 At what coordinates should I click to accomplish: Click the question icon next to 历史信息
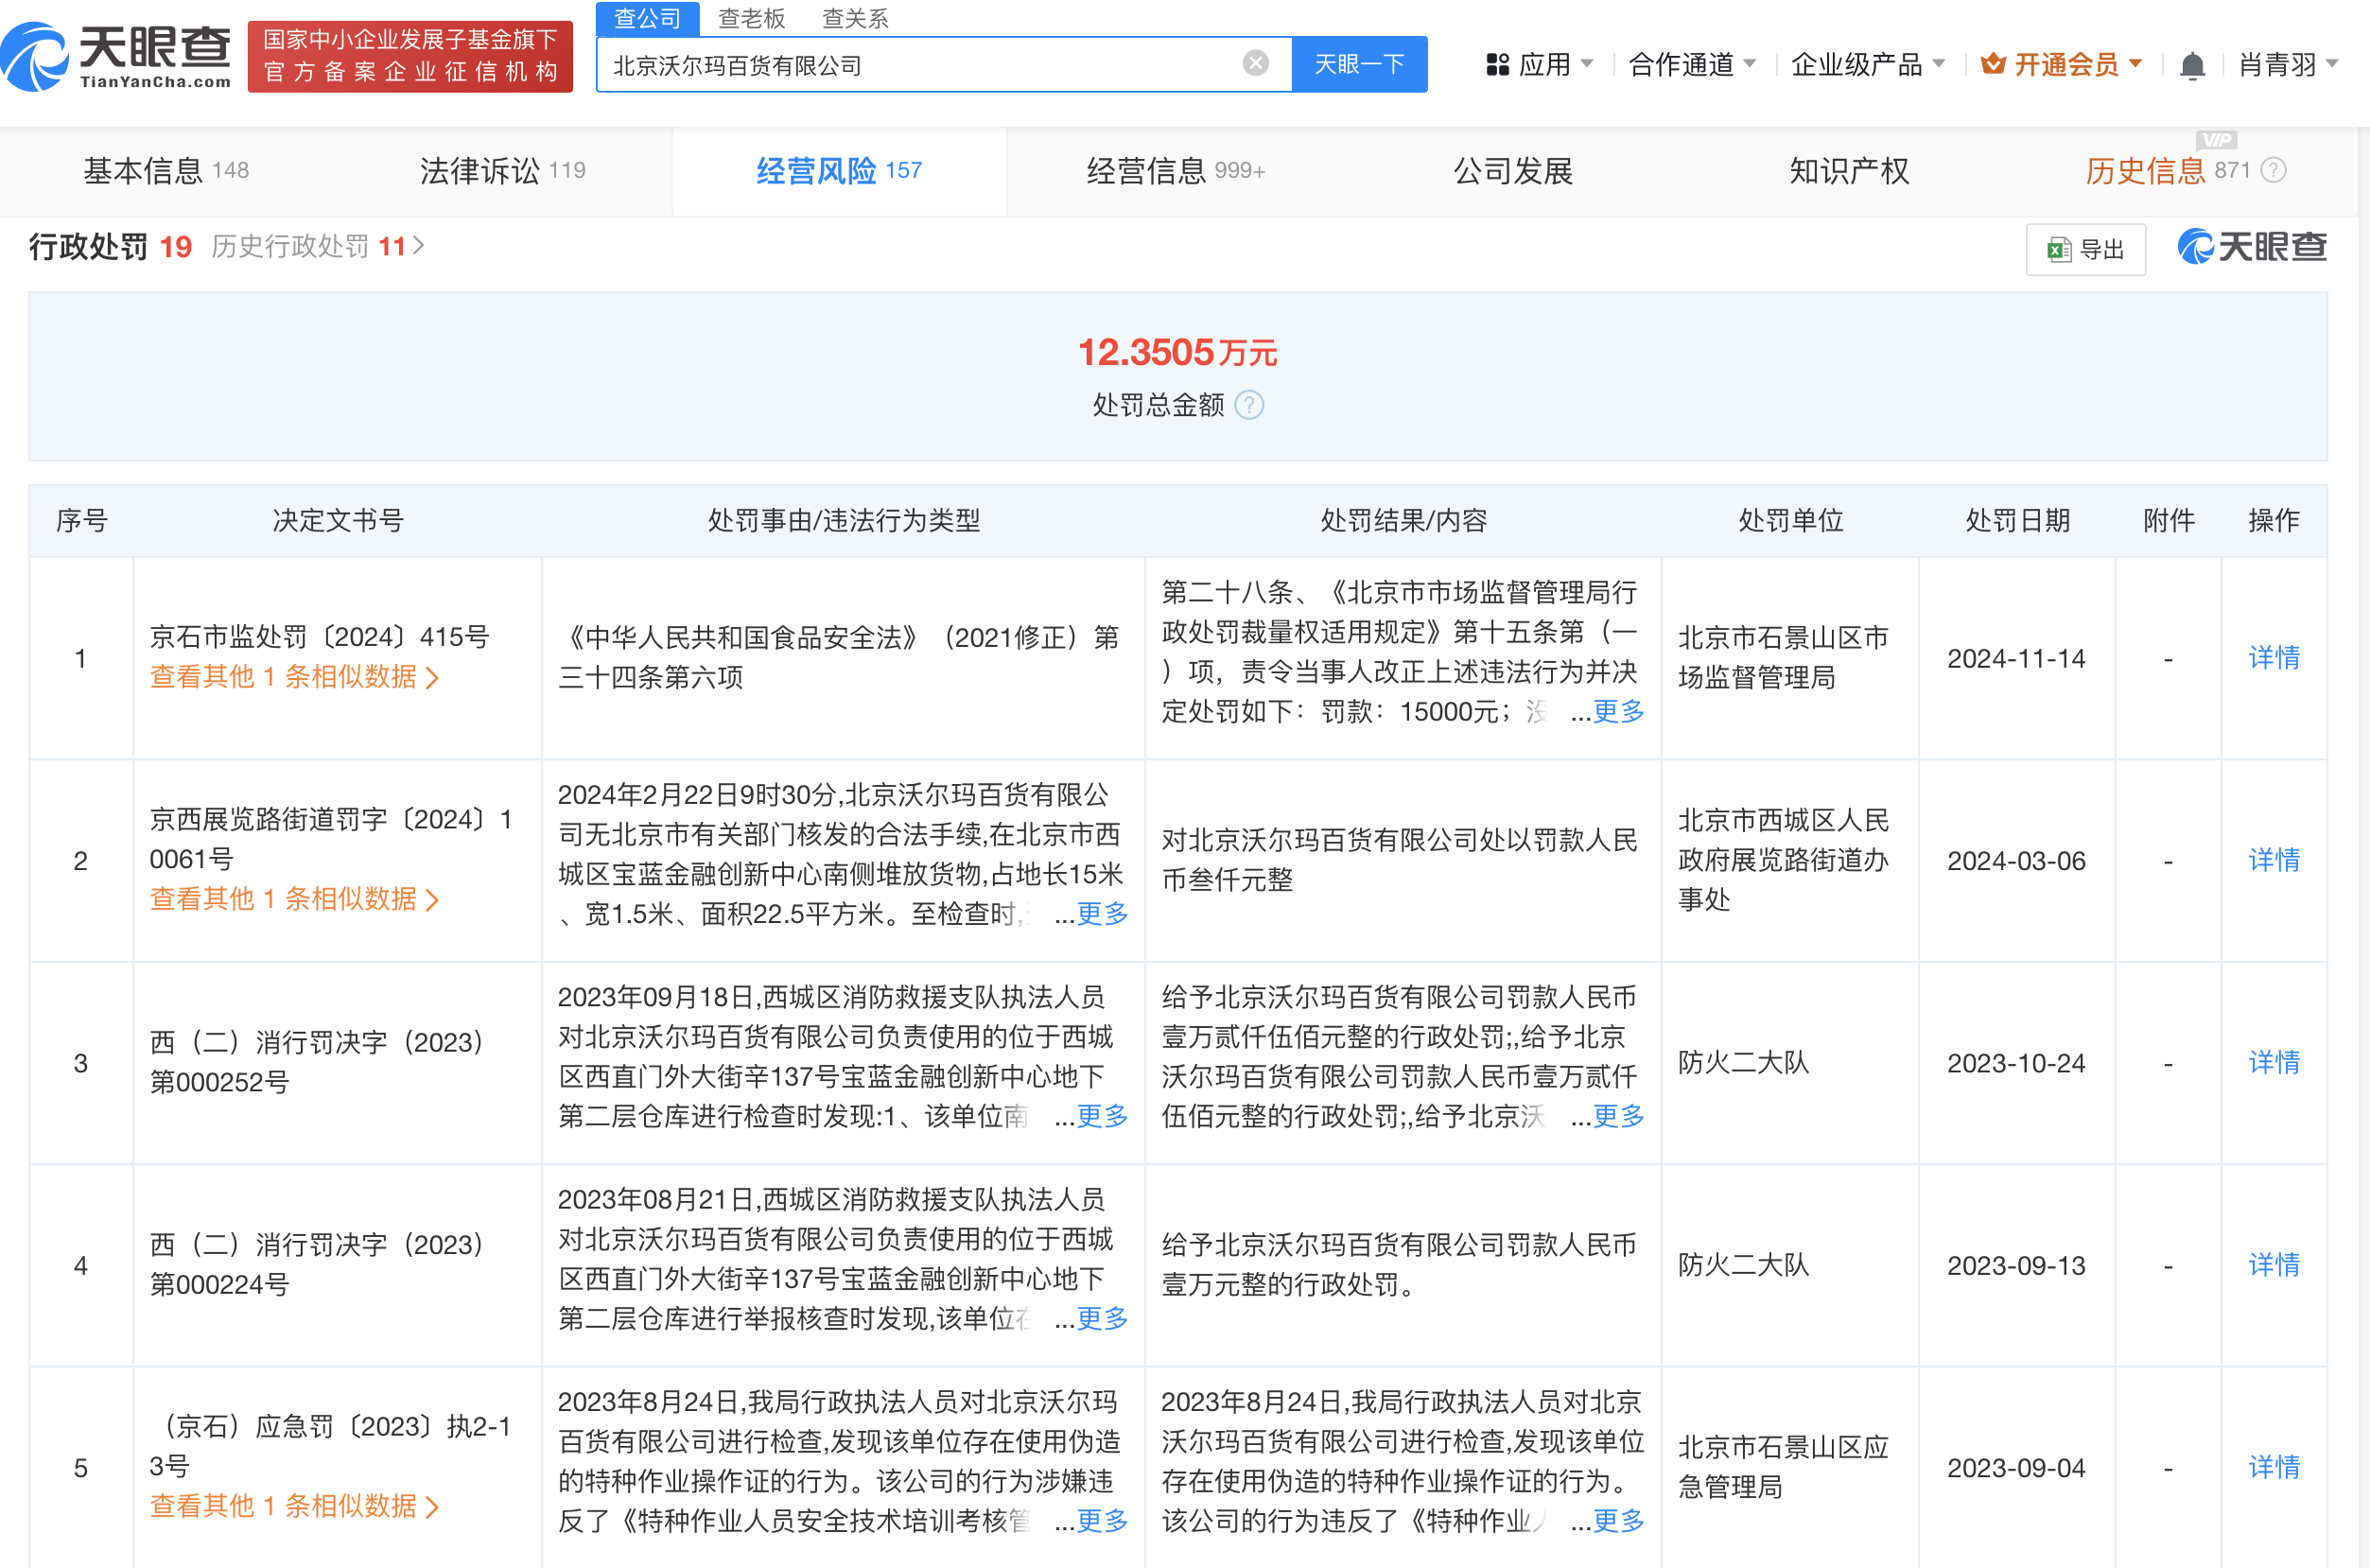pos(2273,171)
